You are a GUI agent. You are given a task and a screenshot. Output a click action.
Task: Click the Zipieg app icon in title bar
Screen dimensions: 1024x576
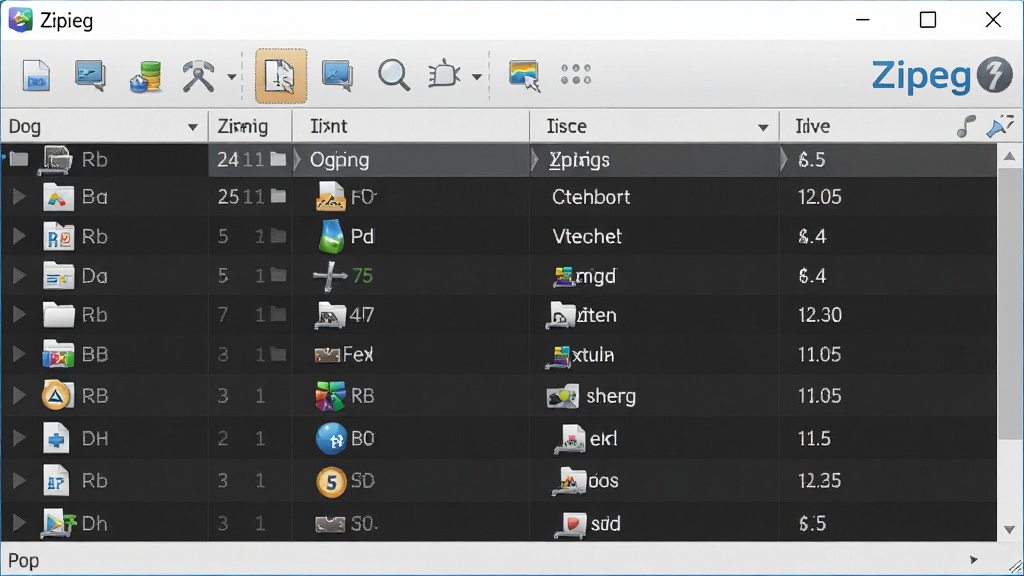pyautogui.click(x=21, y=20)
